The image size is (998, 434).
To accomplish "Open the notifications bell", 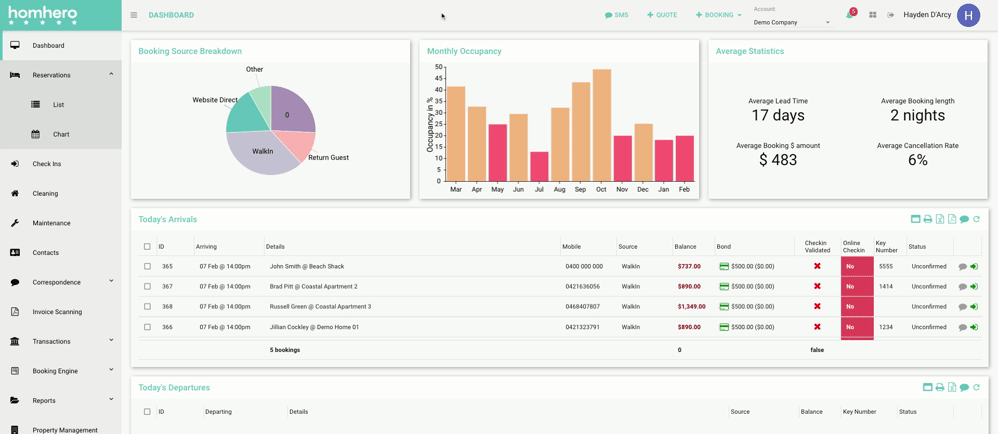I will pos(850,15).
